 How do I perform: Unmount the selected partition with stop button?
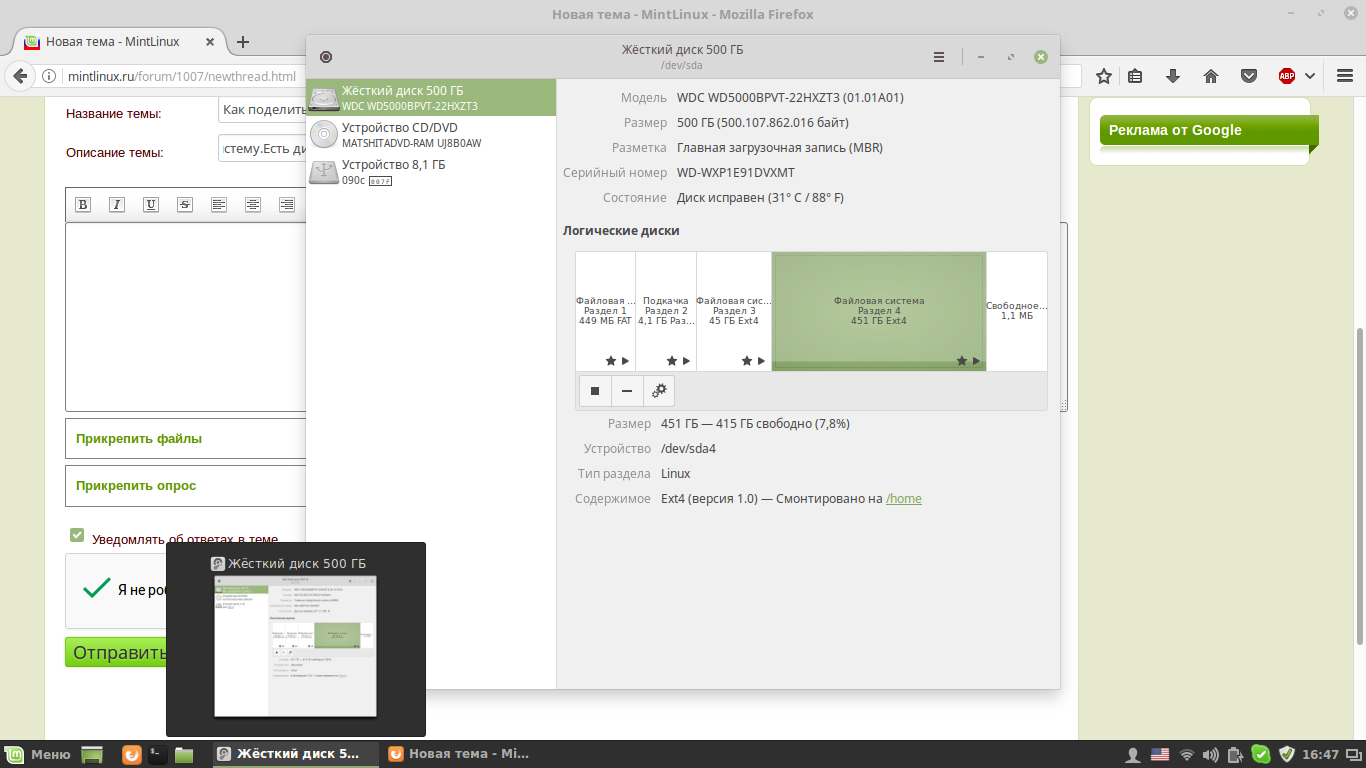[x=595, y=391]
